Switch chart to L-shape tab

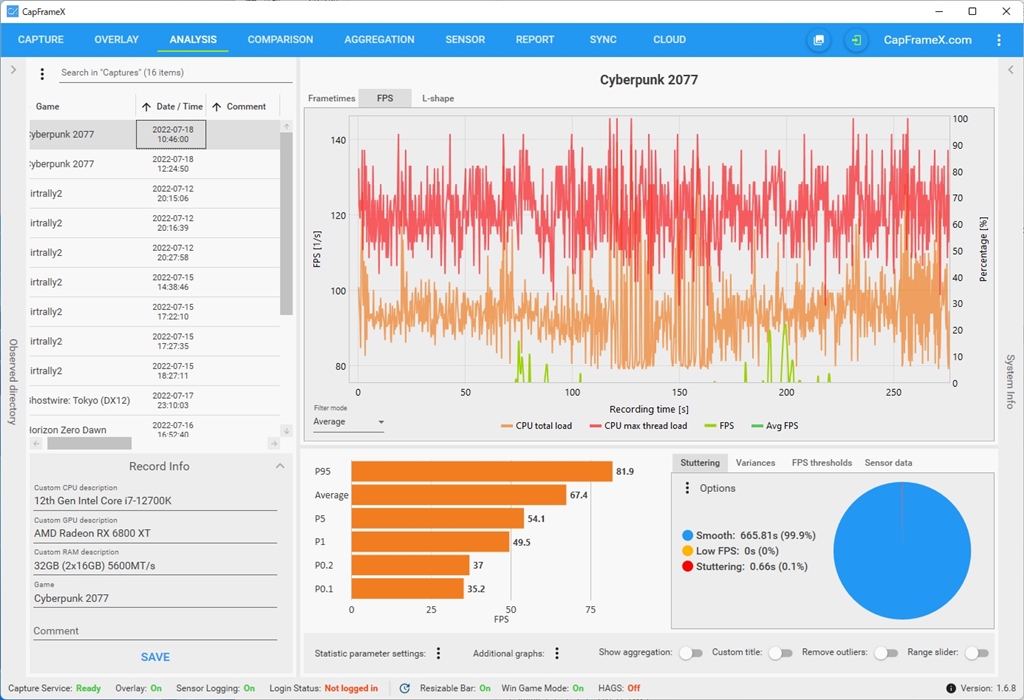438,98
